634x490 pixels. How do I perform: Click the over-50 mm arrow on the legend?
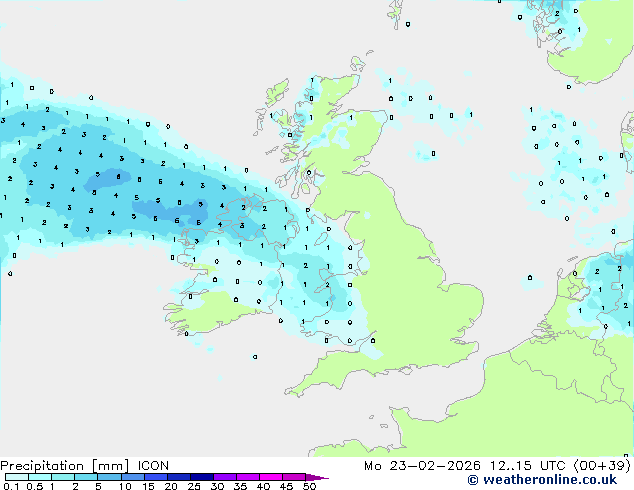[317, 477]
